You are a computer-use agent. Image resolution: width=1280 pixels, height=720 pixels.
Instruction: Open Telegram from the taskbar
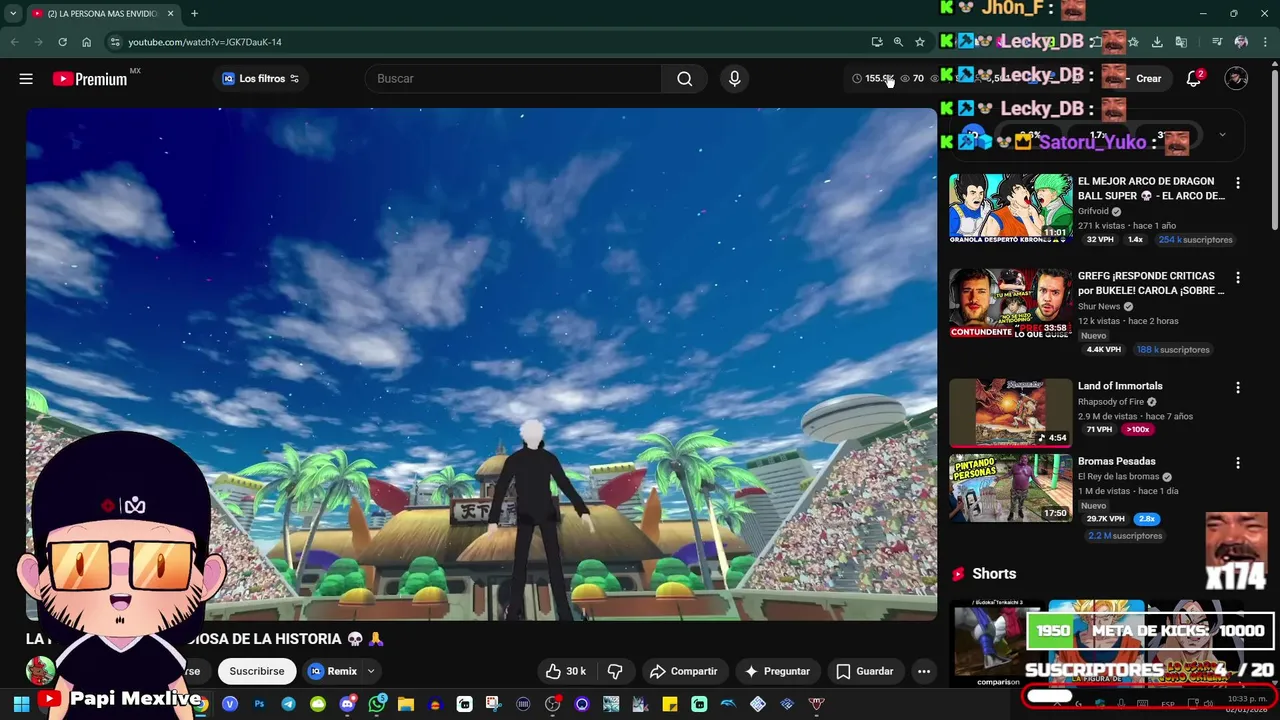coord(288,704)
